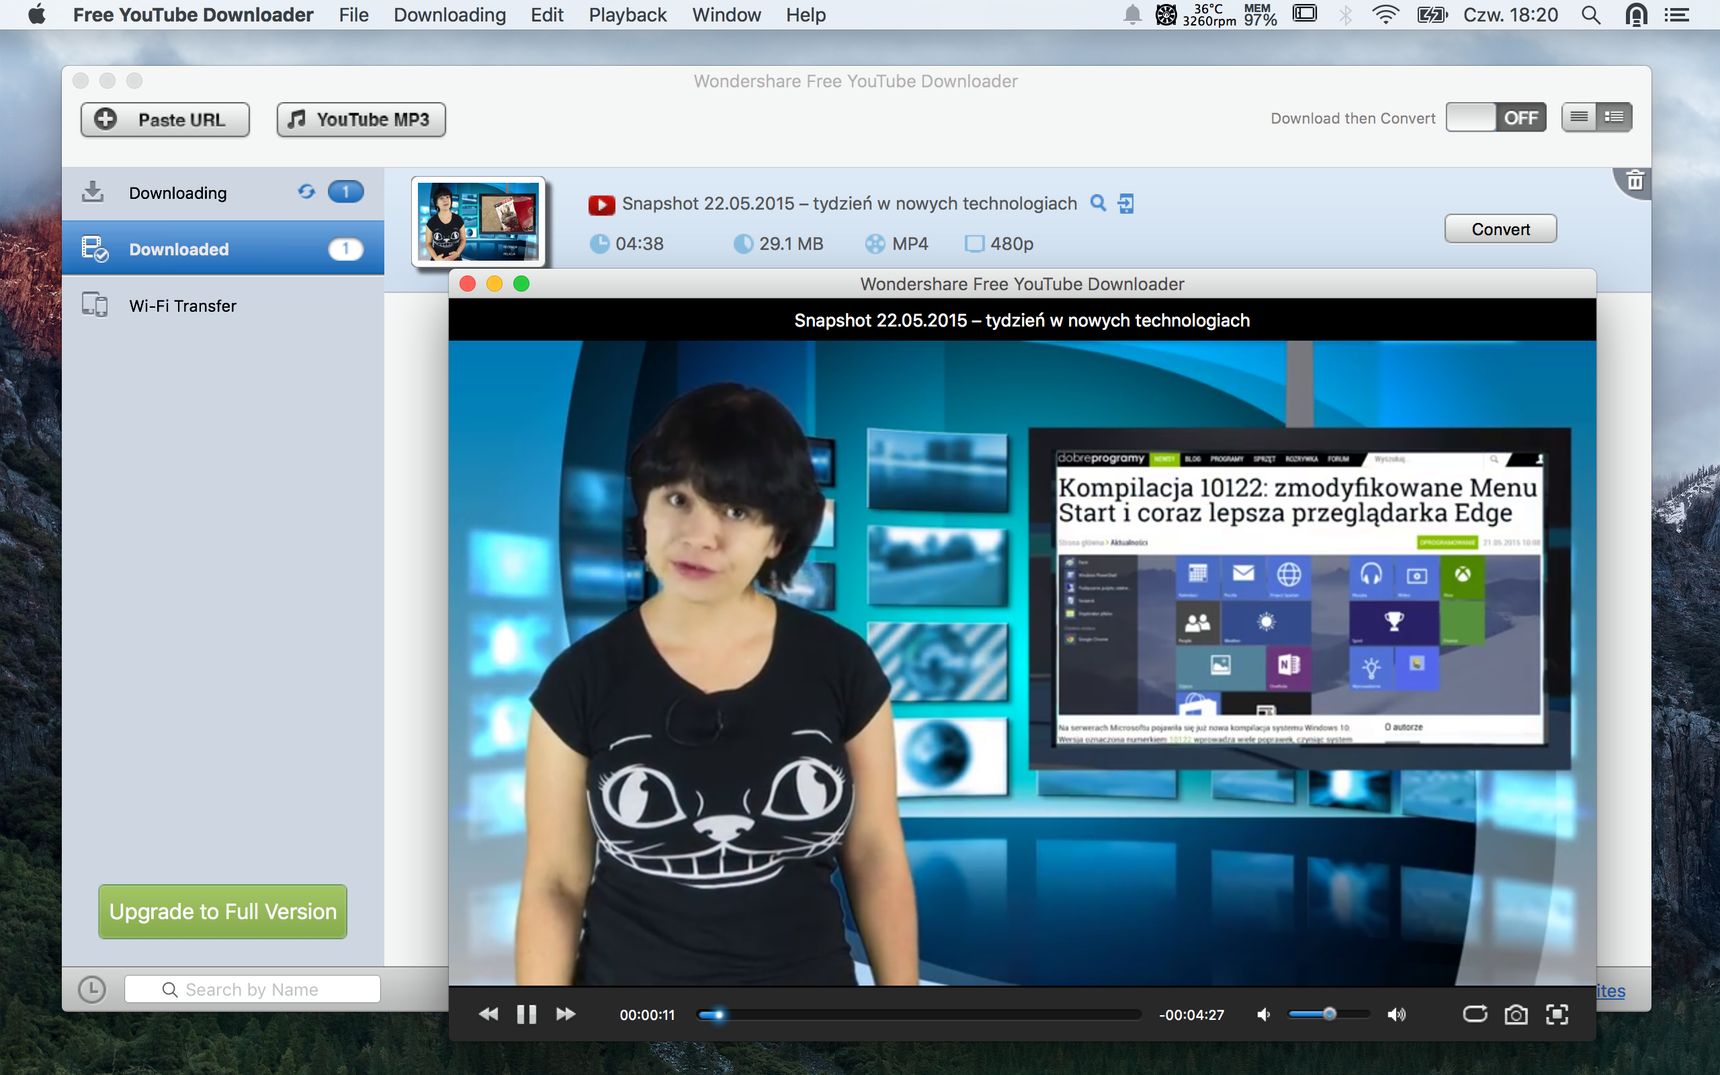Viewport: 1720px width, 1075px height.
Task: Click the 480p resolution label
Action: coord(1012,244)
